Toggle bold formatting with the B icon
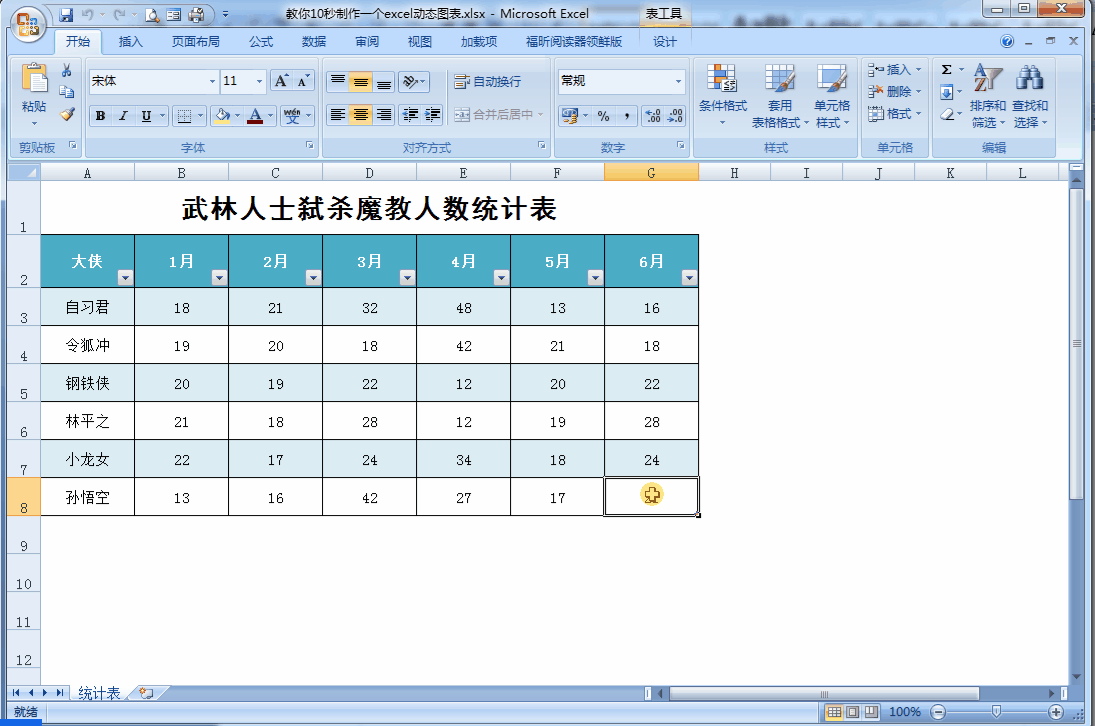The width and height of the screenshot is (1095, 726). tap(100, 116)
